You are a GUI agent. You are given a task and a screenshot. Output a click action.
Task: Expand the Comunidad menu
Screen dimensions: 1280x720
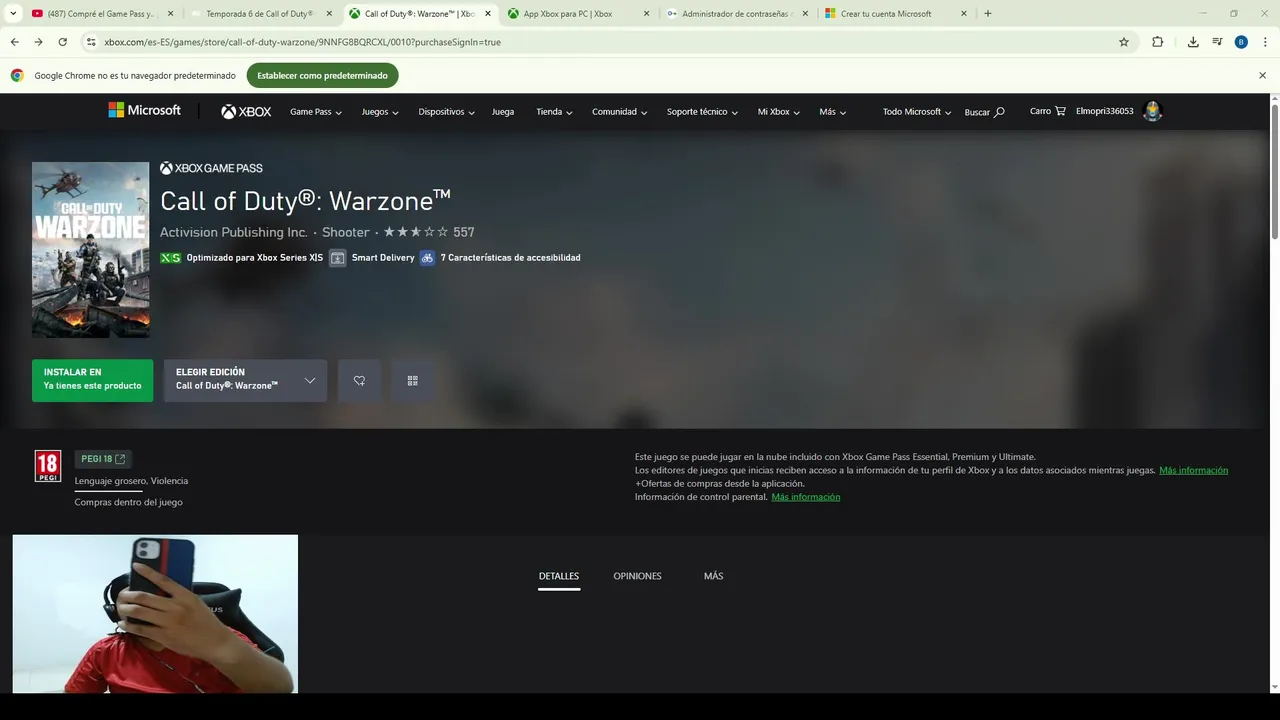coord(619,112)
